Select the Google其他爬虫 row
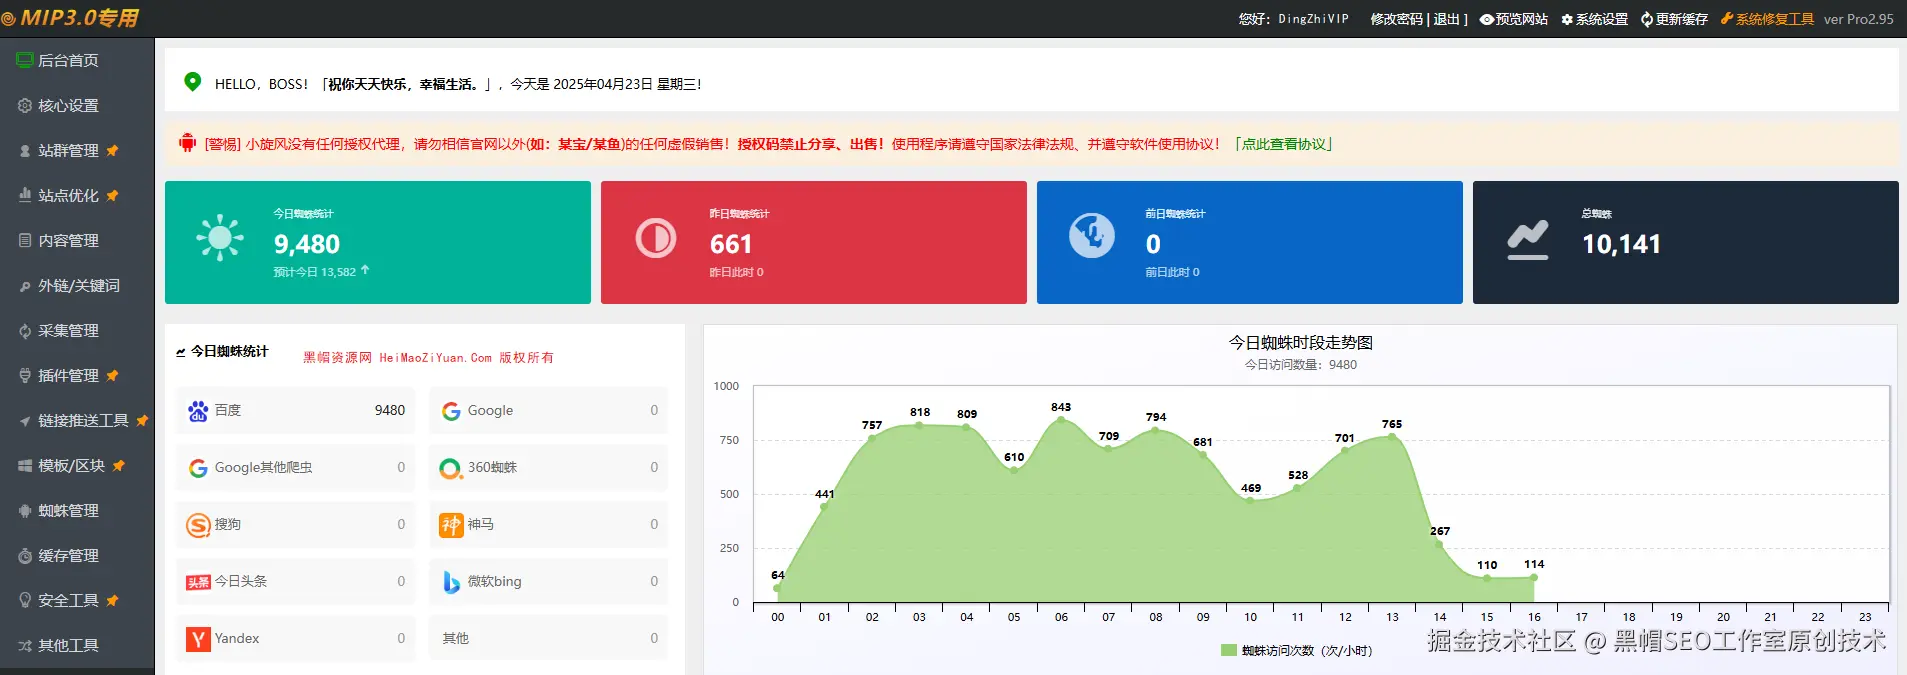This screenshot has height=675, width=1907. pos(296,467)
